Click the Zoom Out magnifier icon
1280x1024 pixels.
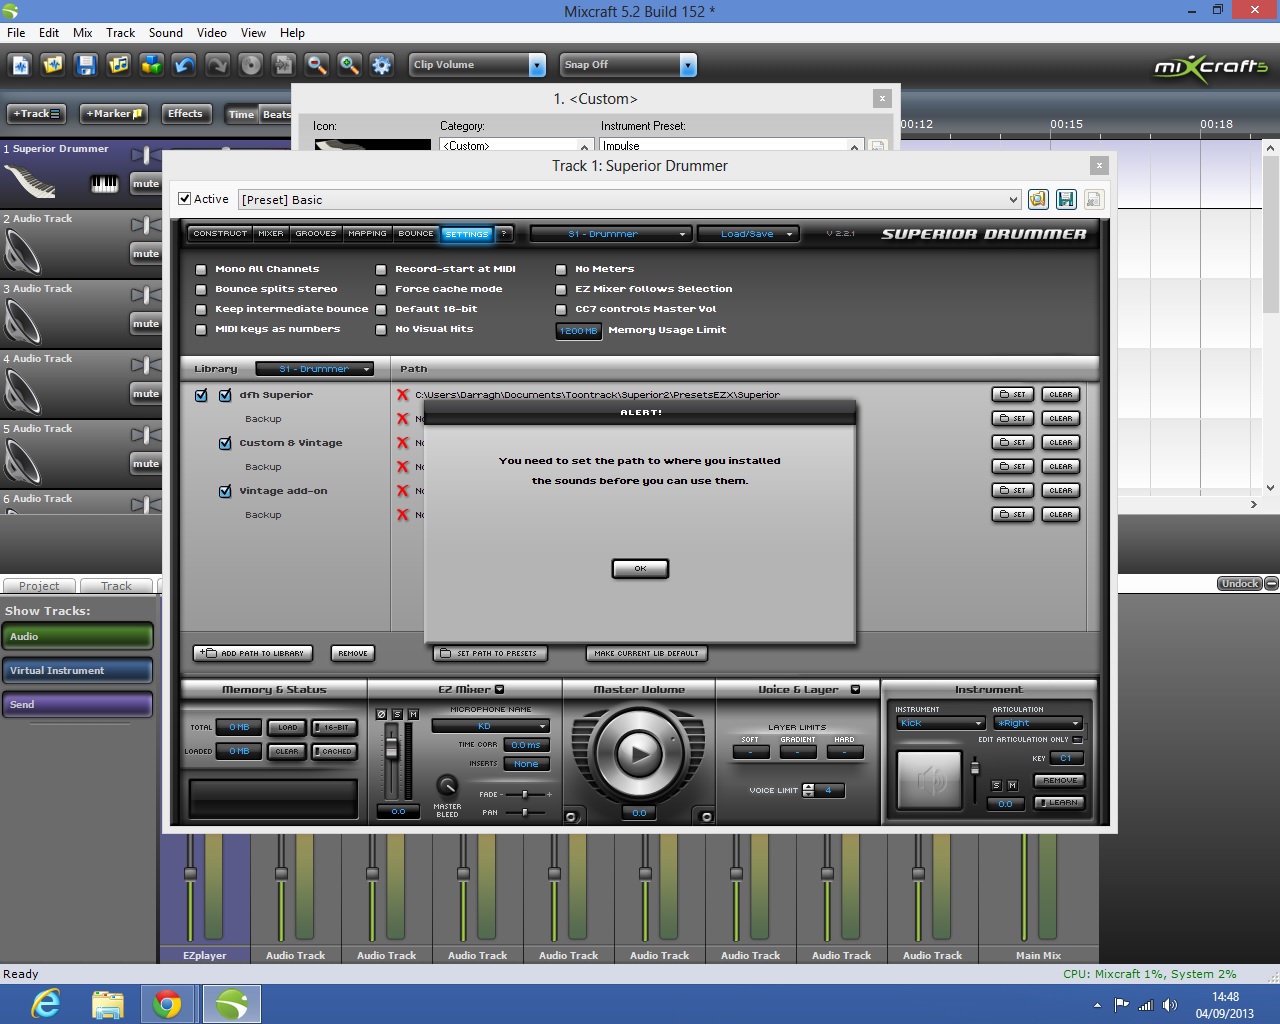(317, 65)
